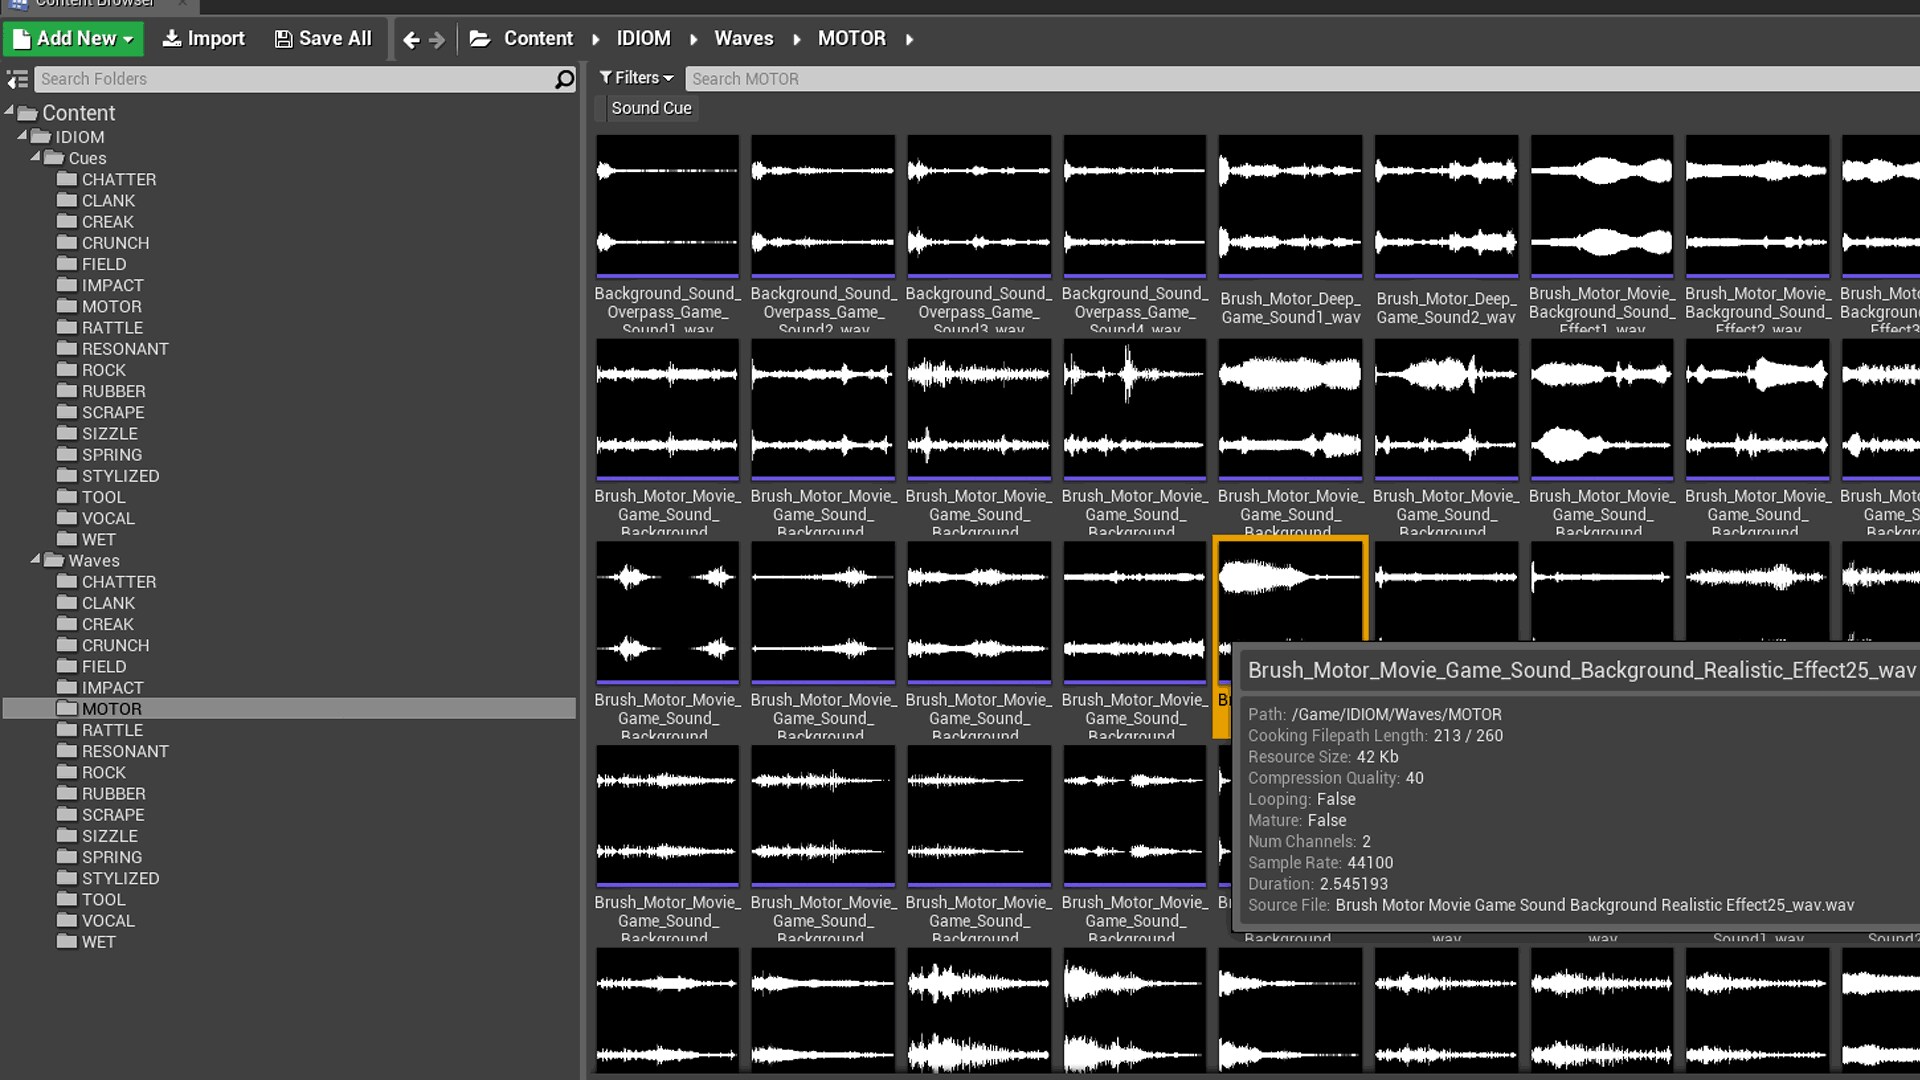Click Waves in the breadcrumb path
Screen dimensions: 1920x1080
[743, 38]
